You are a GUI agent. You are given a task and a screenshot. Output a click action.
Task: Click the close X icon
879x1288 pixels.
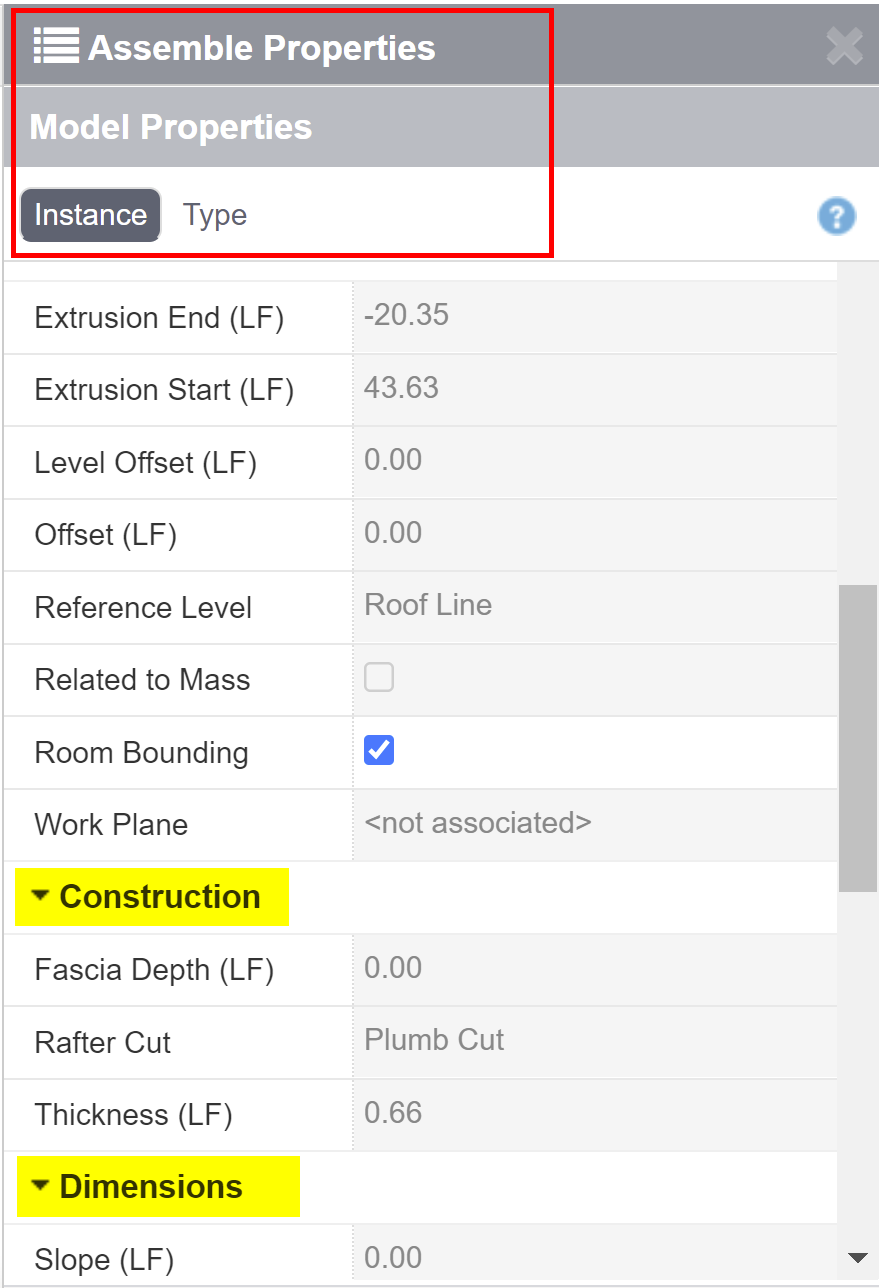pos(845,45)
